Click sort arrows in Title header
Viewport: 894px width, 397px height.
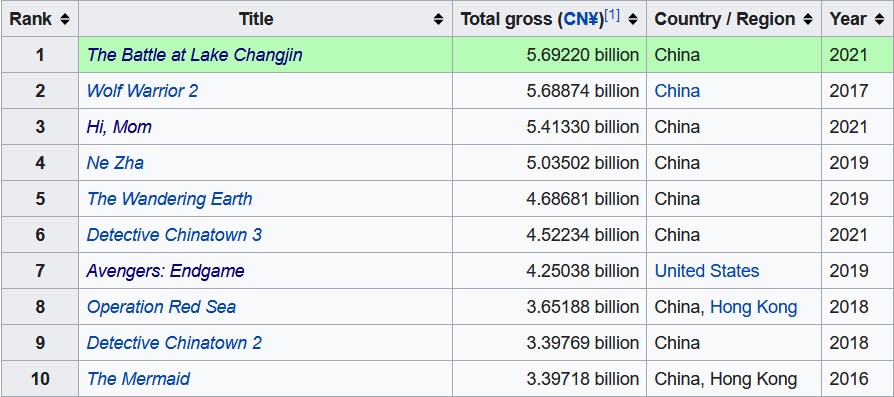[x=438, y=19]
